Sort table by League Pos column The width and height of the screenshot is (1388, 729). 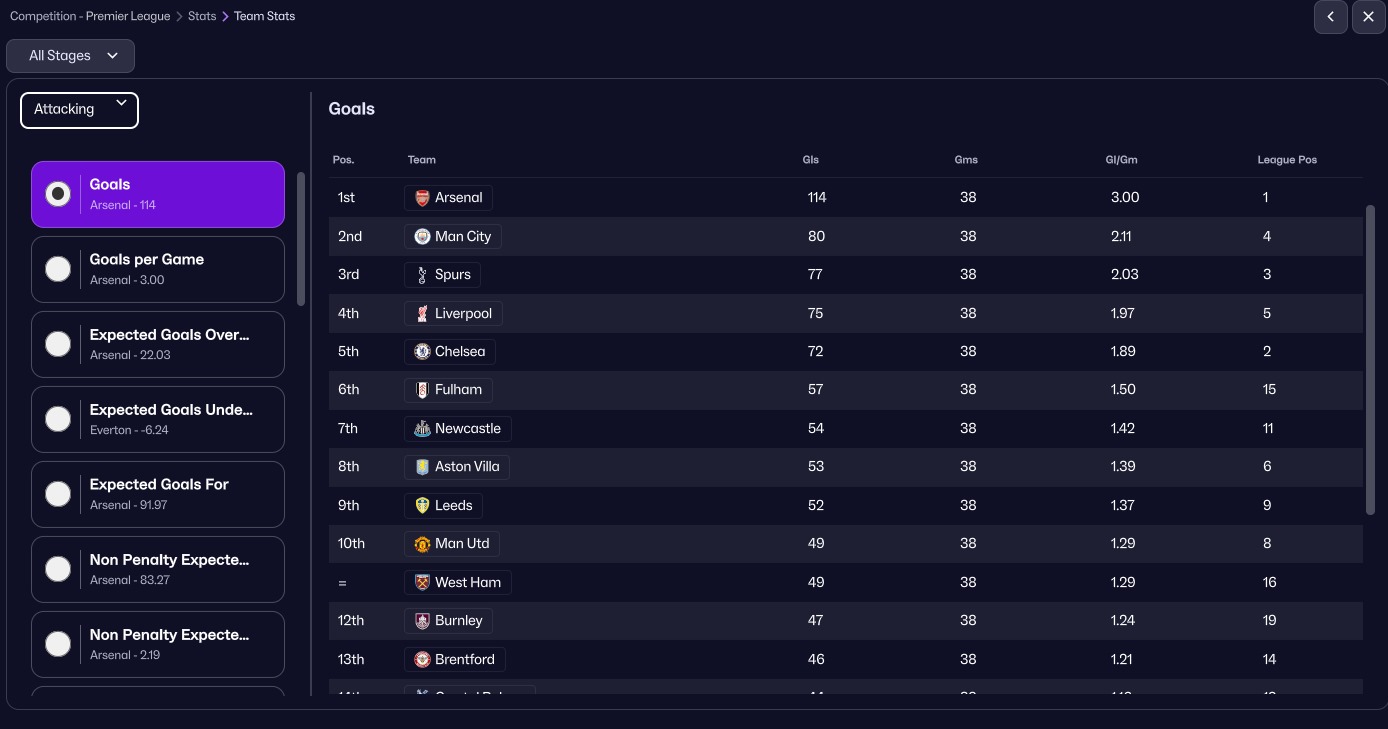tap(1286, 160)
